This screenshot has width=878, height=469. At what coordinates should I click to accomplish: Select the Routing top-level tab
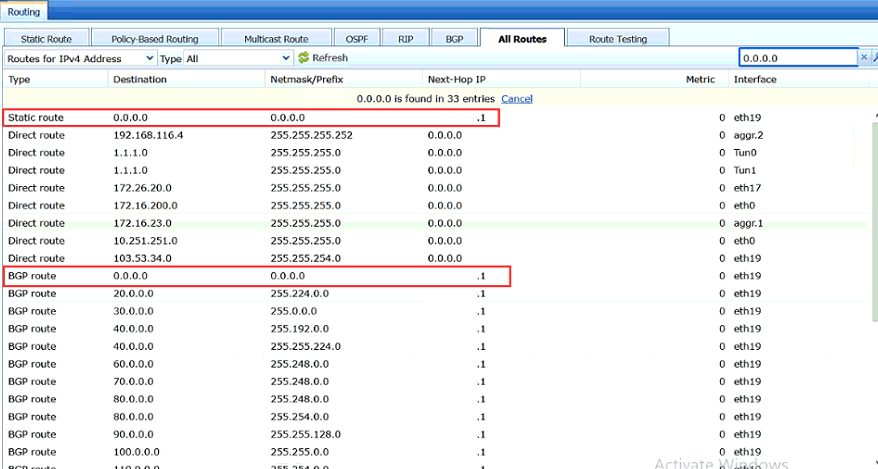[x=24, y=12]
